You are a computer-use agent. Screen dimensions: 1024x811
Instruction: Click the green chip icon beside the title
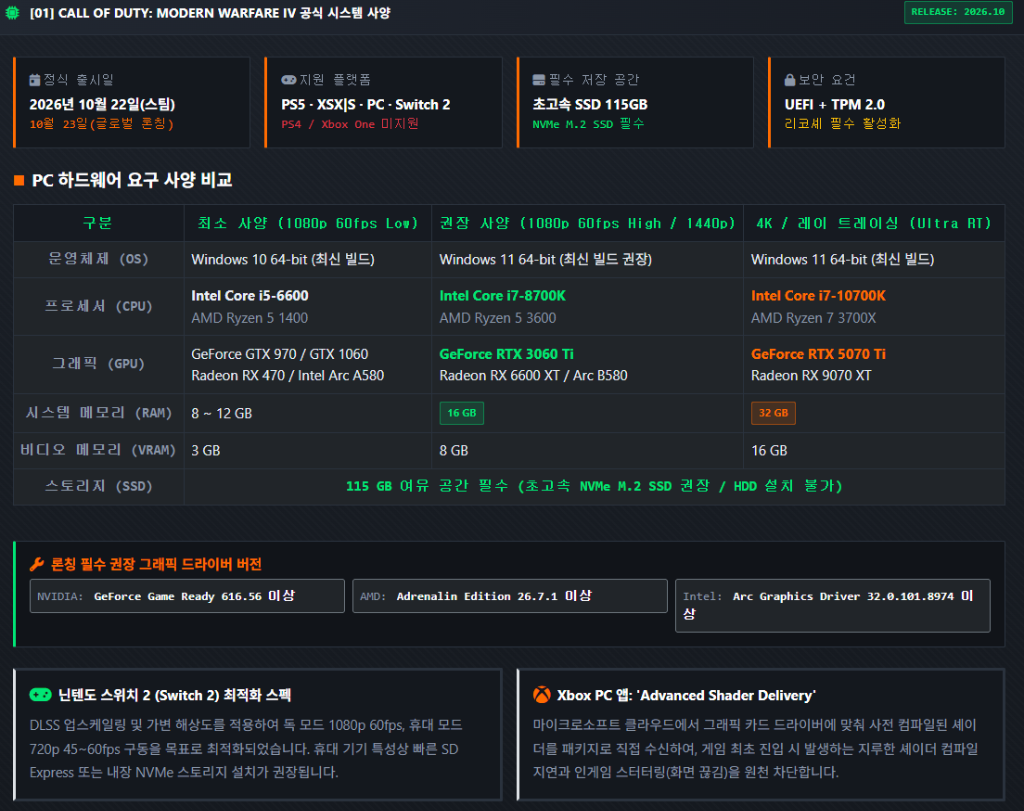[12, 12]
